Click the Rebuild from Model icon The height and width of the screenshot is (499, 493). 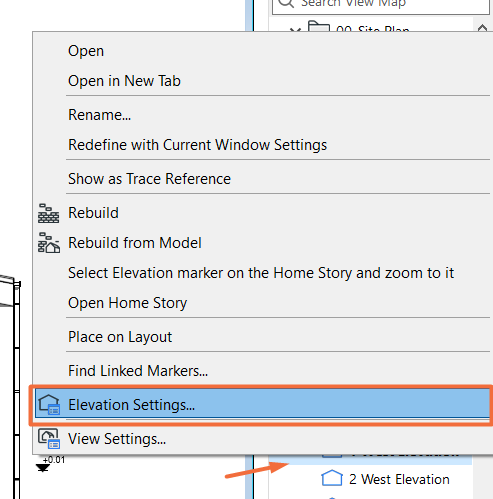[x=49, y=243]
